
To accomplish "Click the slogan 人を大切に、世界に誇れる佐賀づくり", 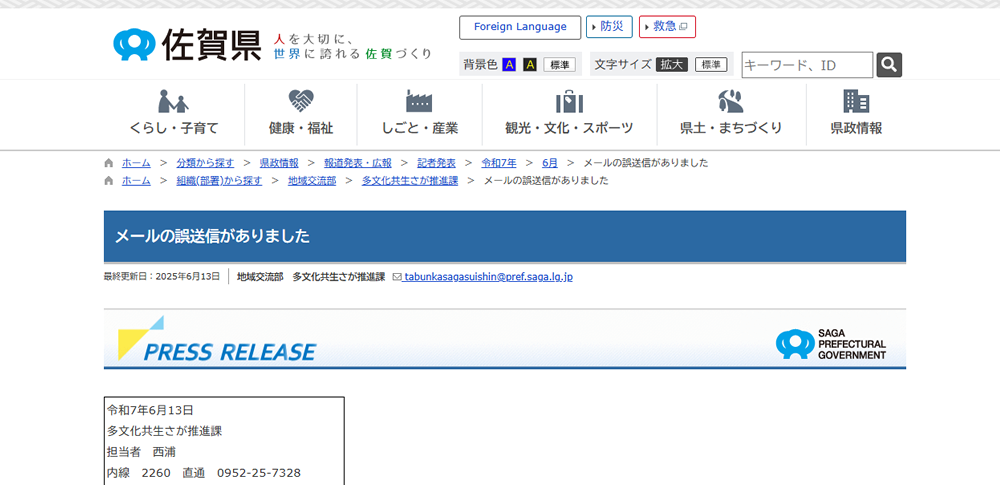I will (353, 46).
